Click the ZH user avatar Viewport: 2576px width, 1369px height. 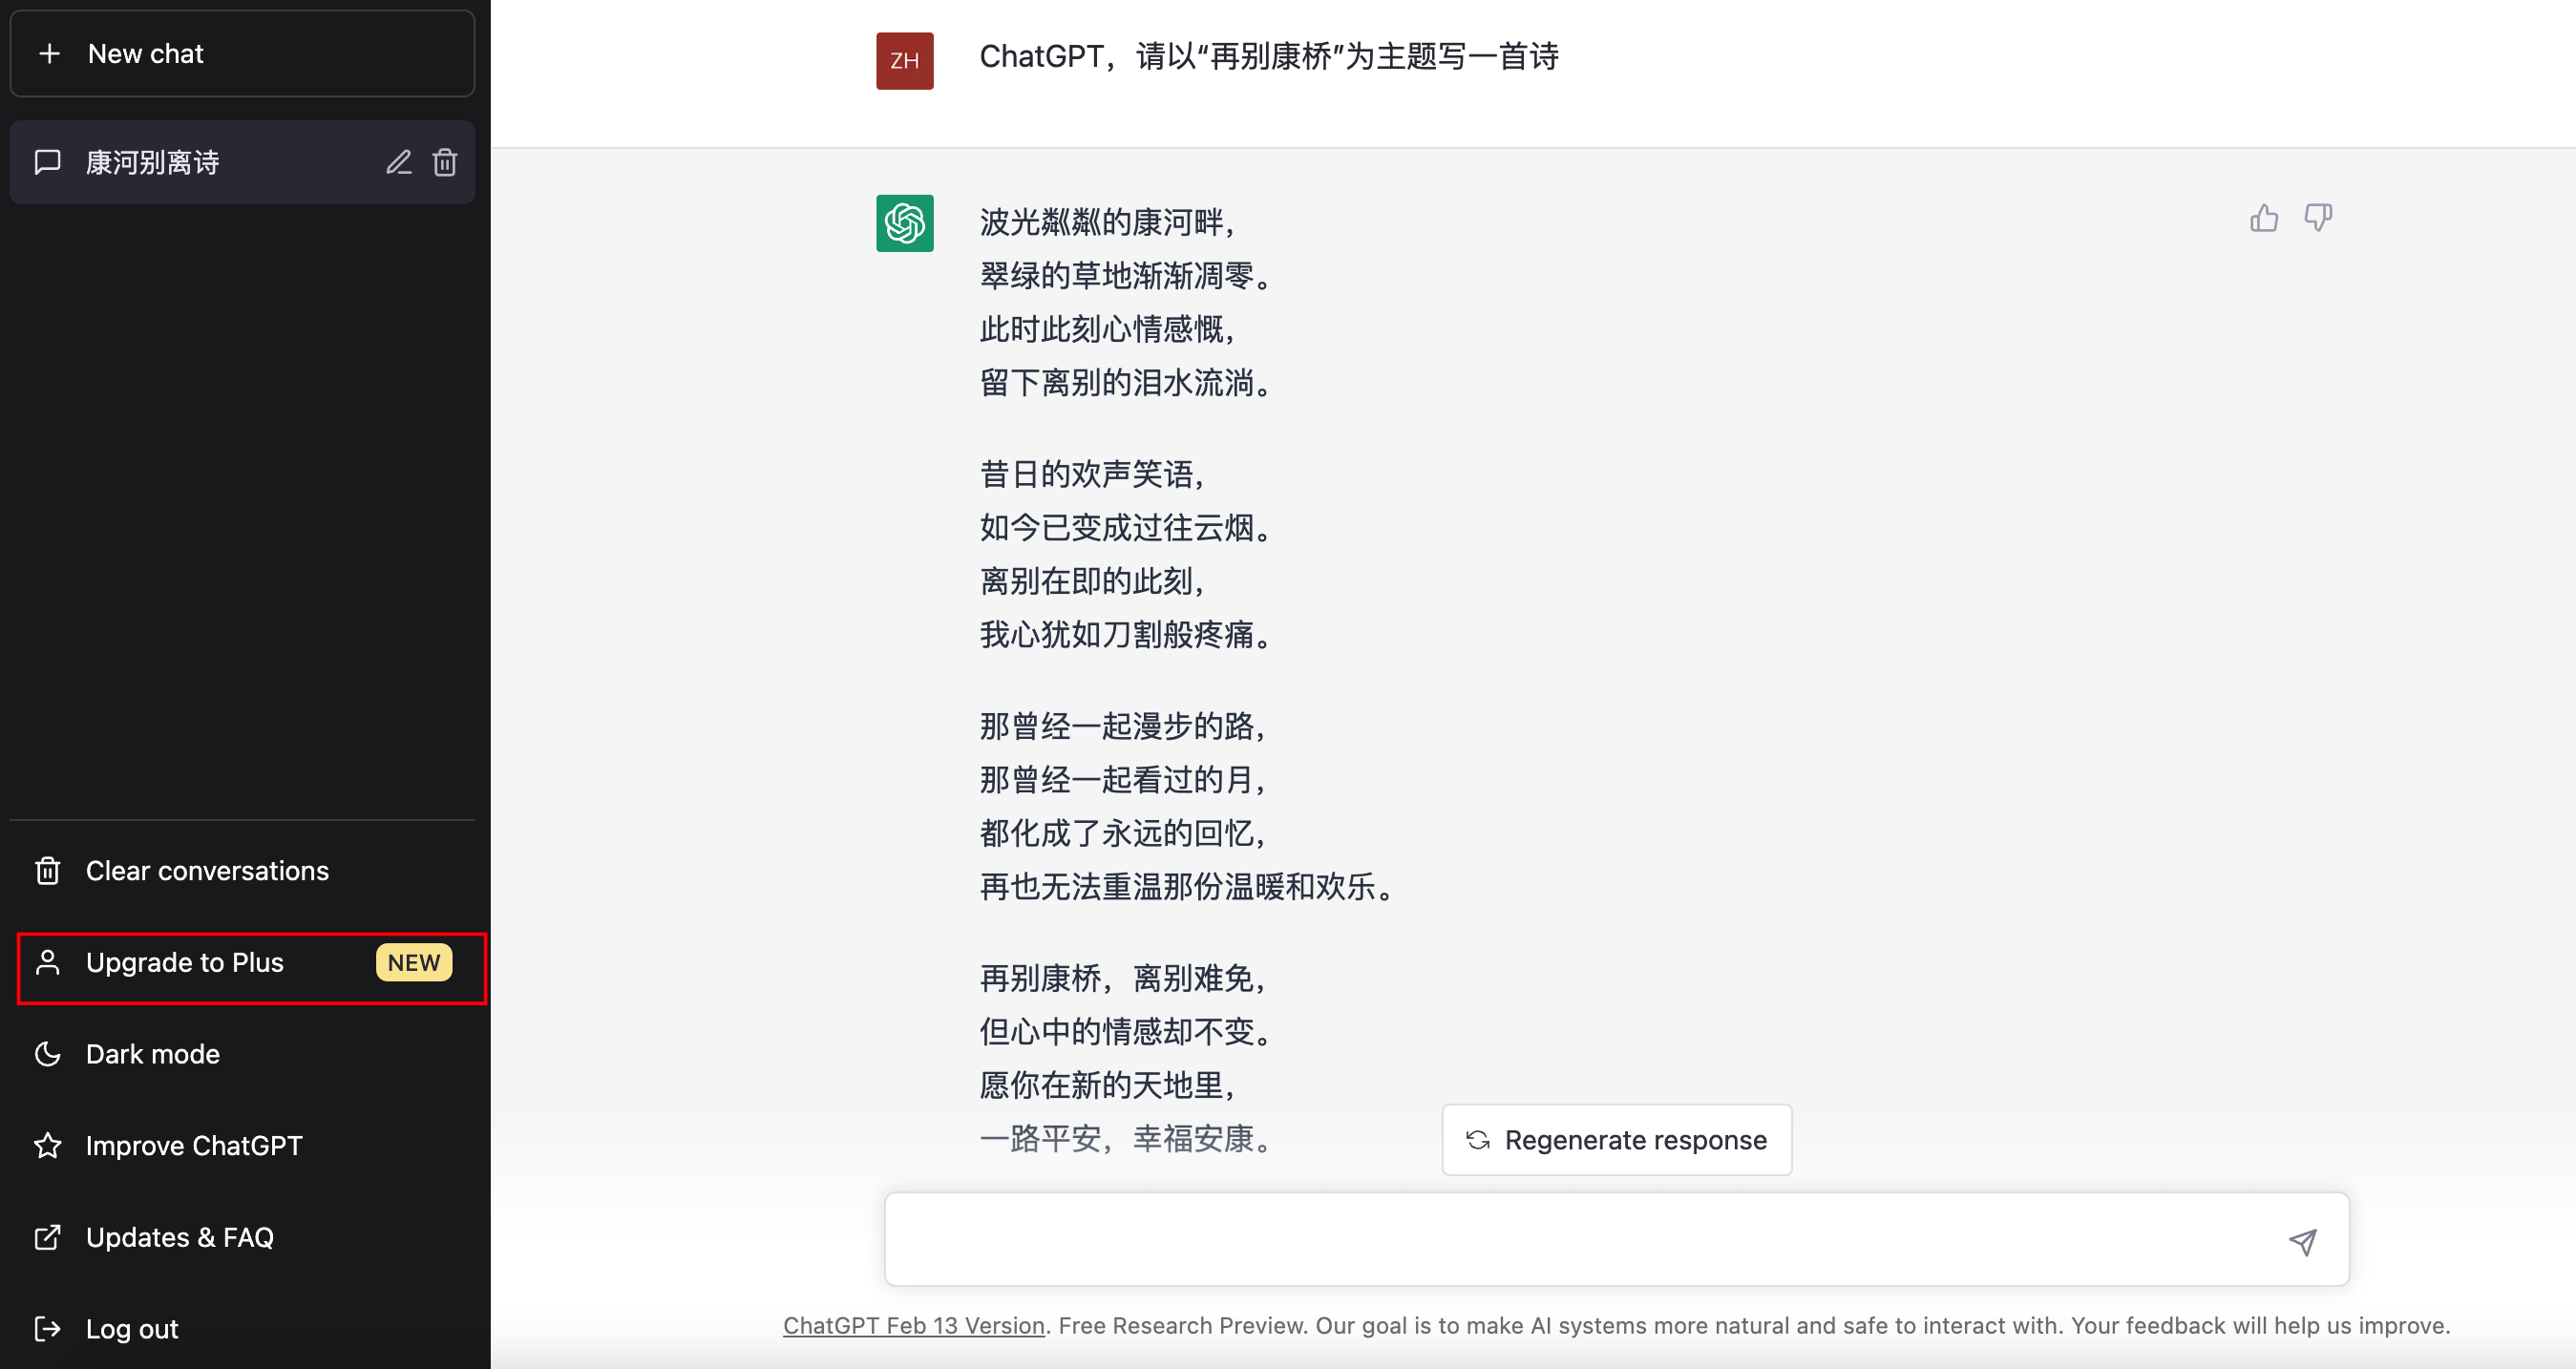[x=905, y=61]
